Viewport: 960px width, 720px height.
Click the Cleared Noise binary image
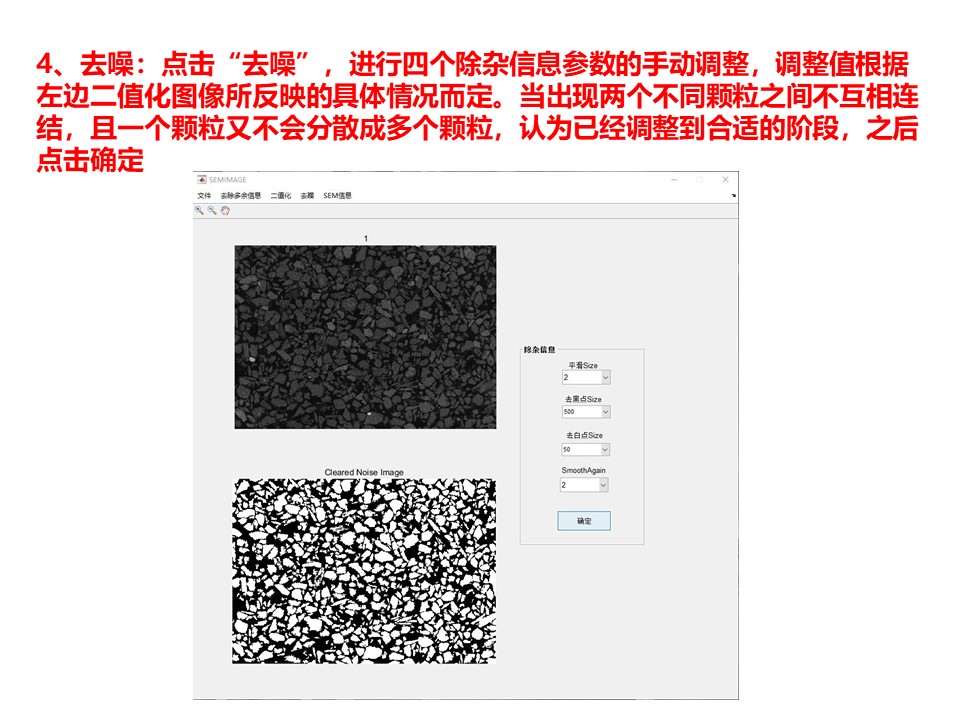364,571
